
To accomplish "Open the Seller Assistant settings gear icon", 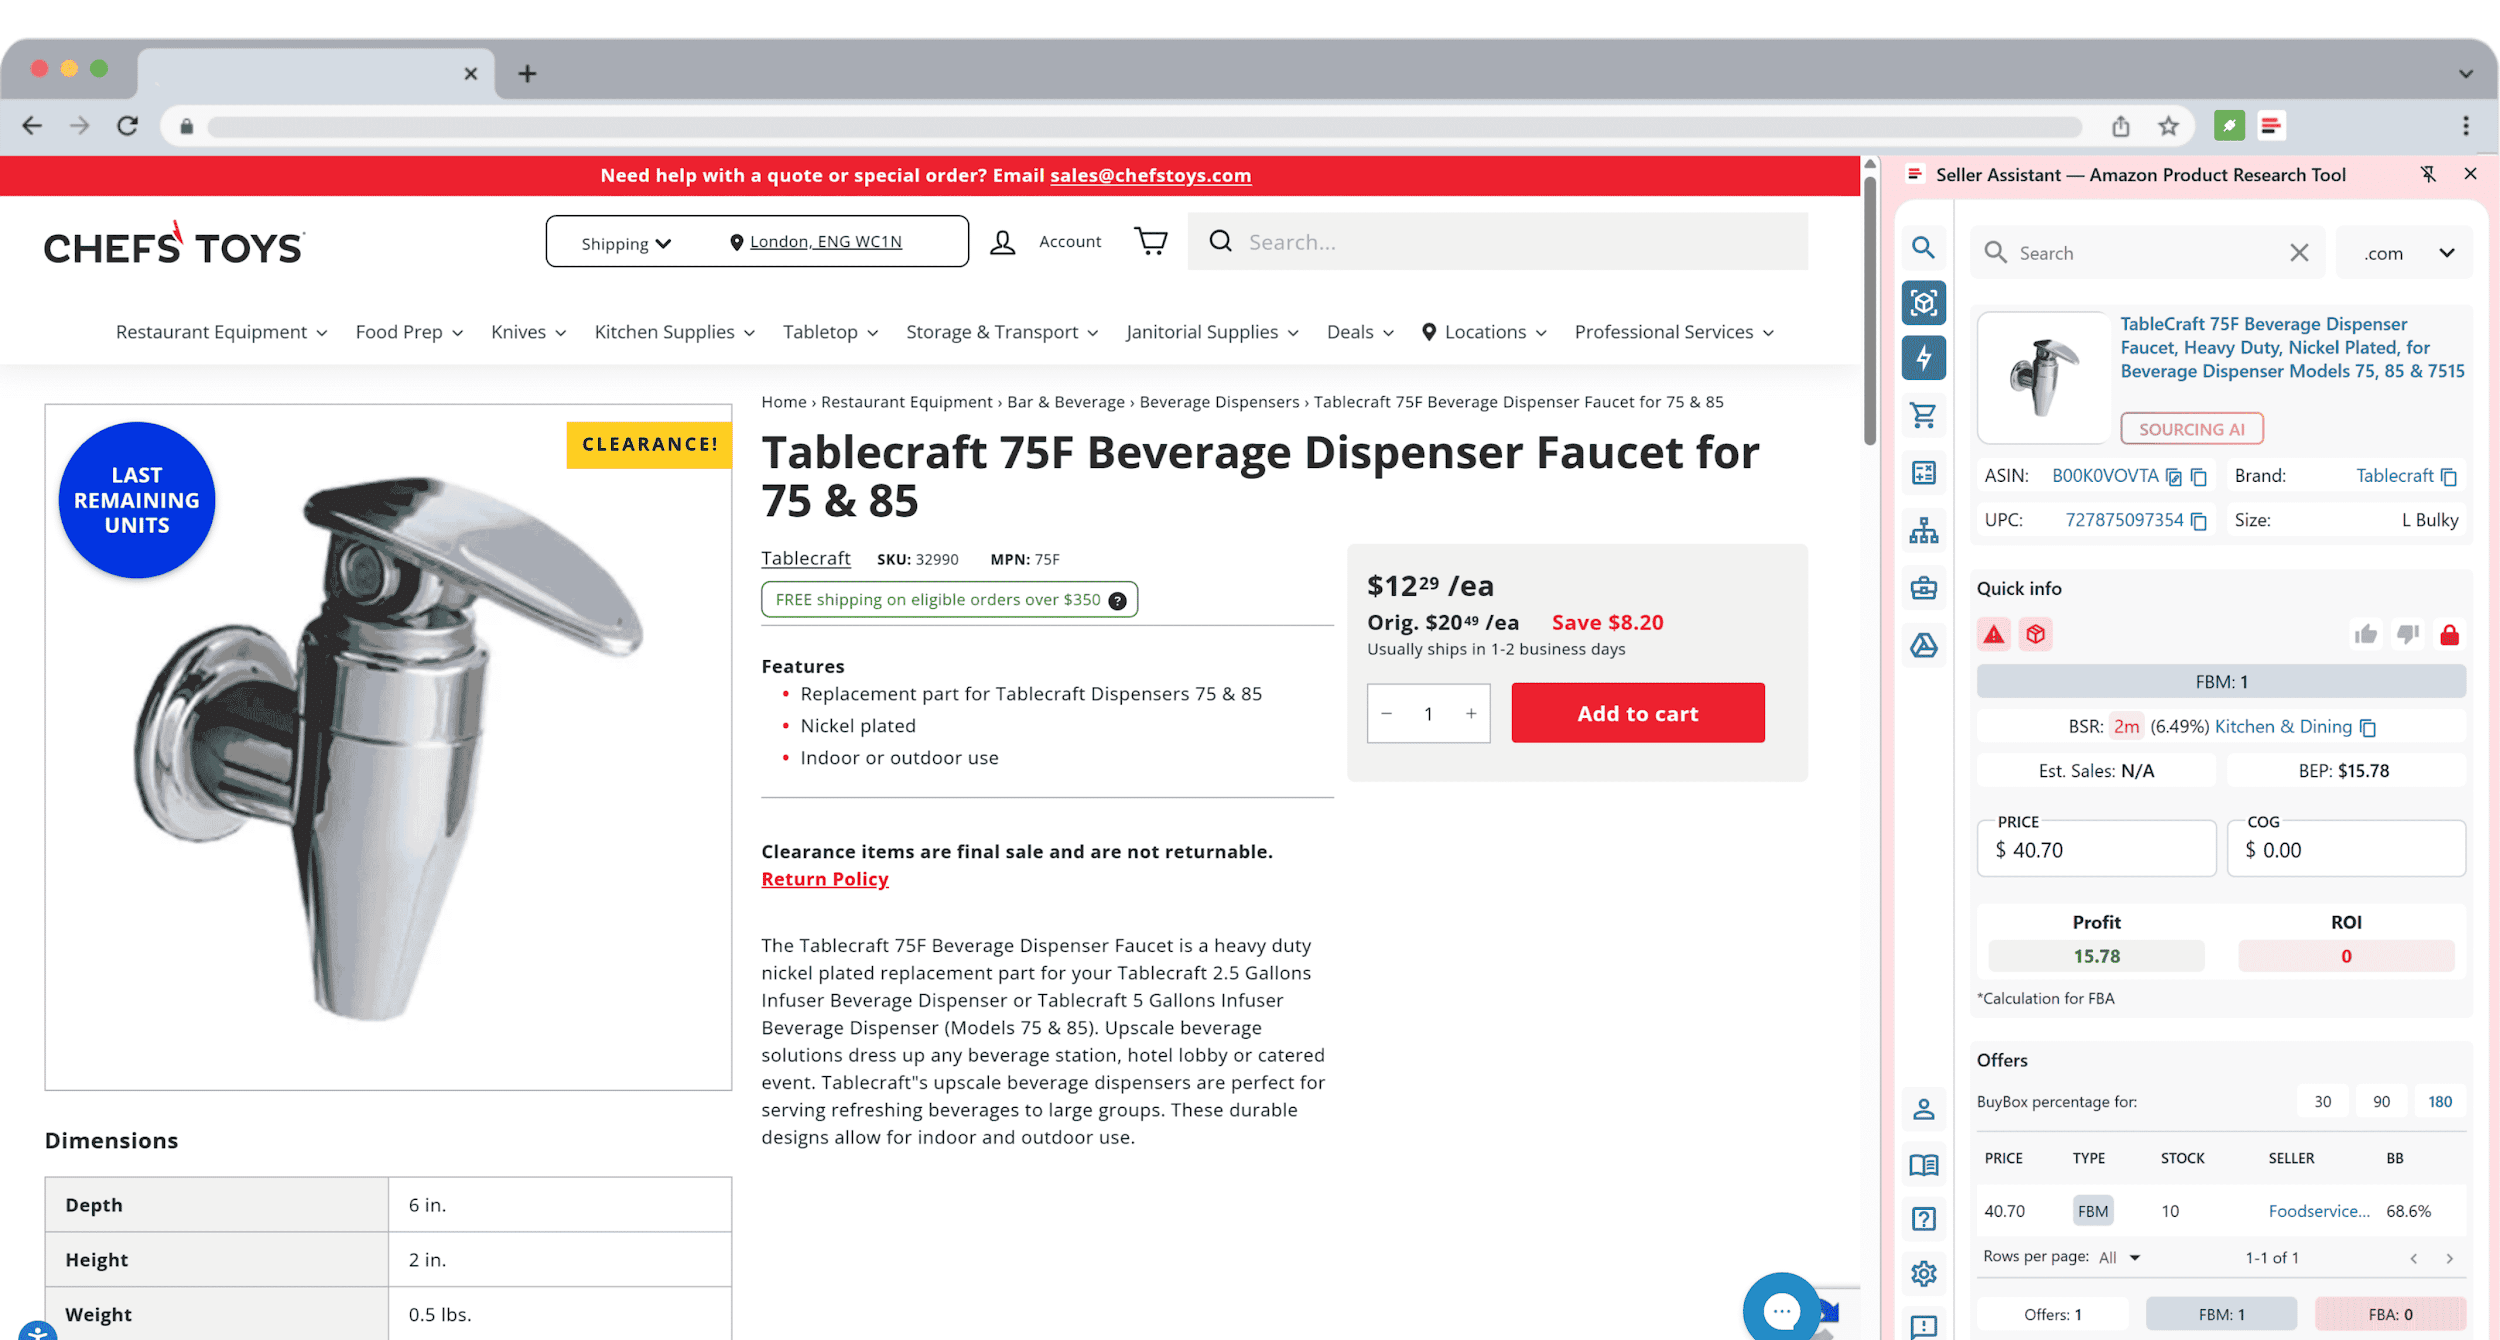I will (x=1923, y=1273).
